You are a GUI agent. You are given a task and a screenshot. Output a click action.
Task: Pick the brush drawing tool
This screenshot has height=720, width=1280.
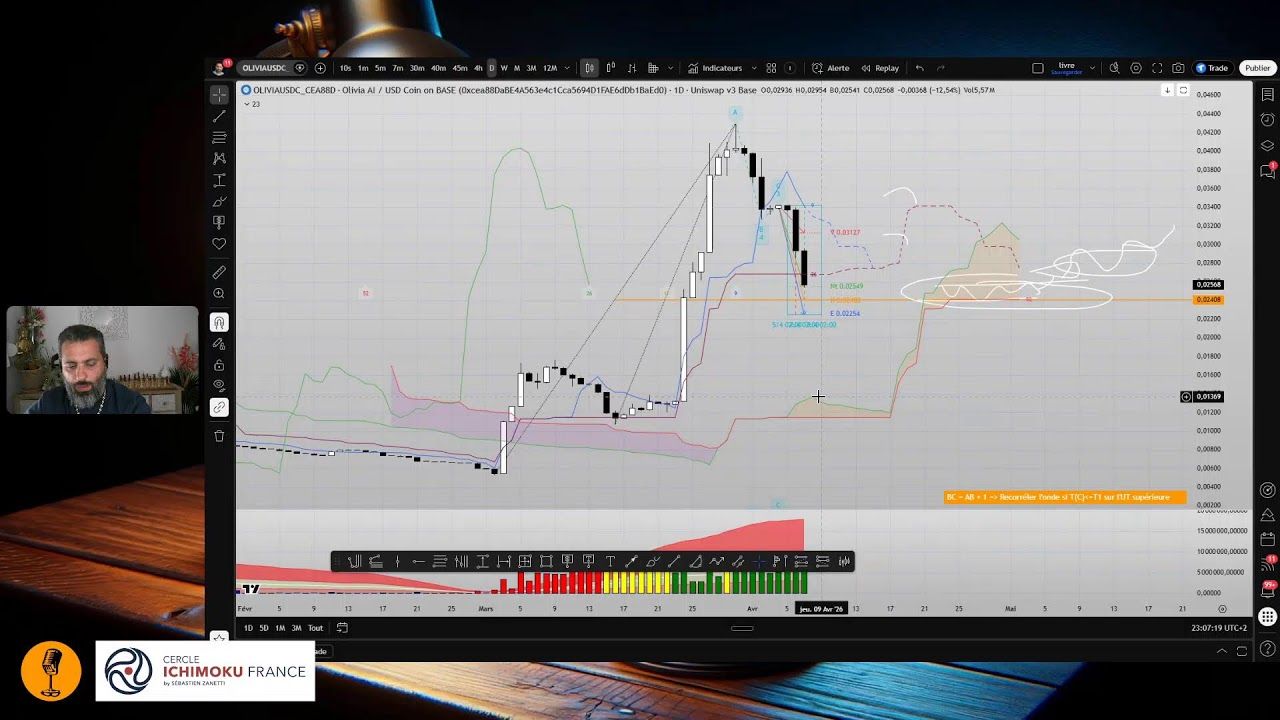(219, 201)
